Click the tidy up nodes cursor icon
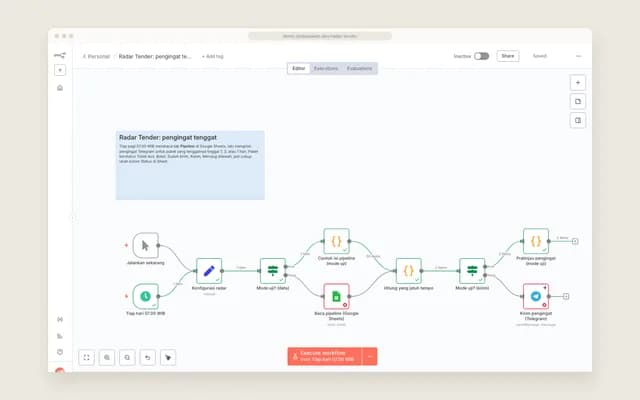This screenshot has width=640, height=400. coord(168,357)
